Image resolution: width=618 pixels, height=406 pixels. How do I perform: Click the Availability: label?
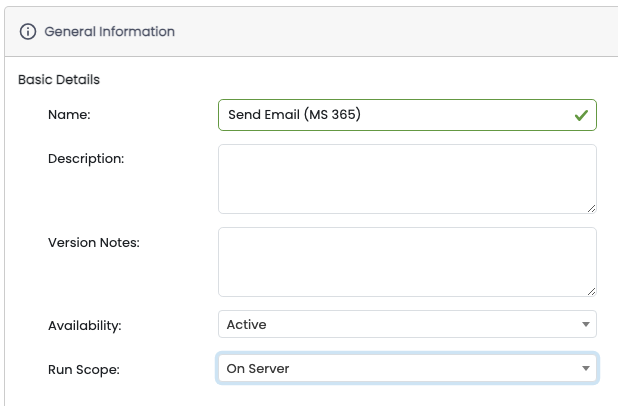coord(85,325)
